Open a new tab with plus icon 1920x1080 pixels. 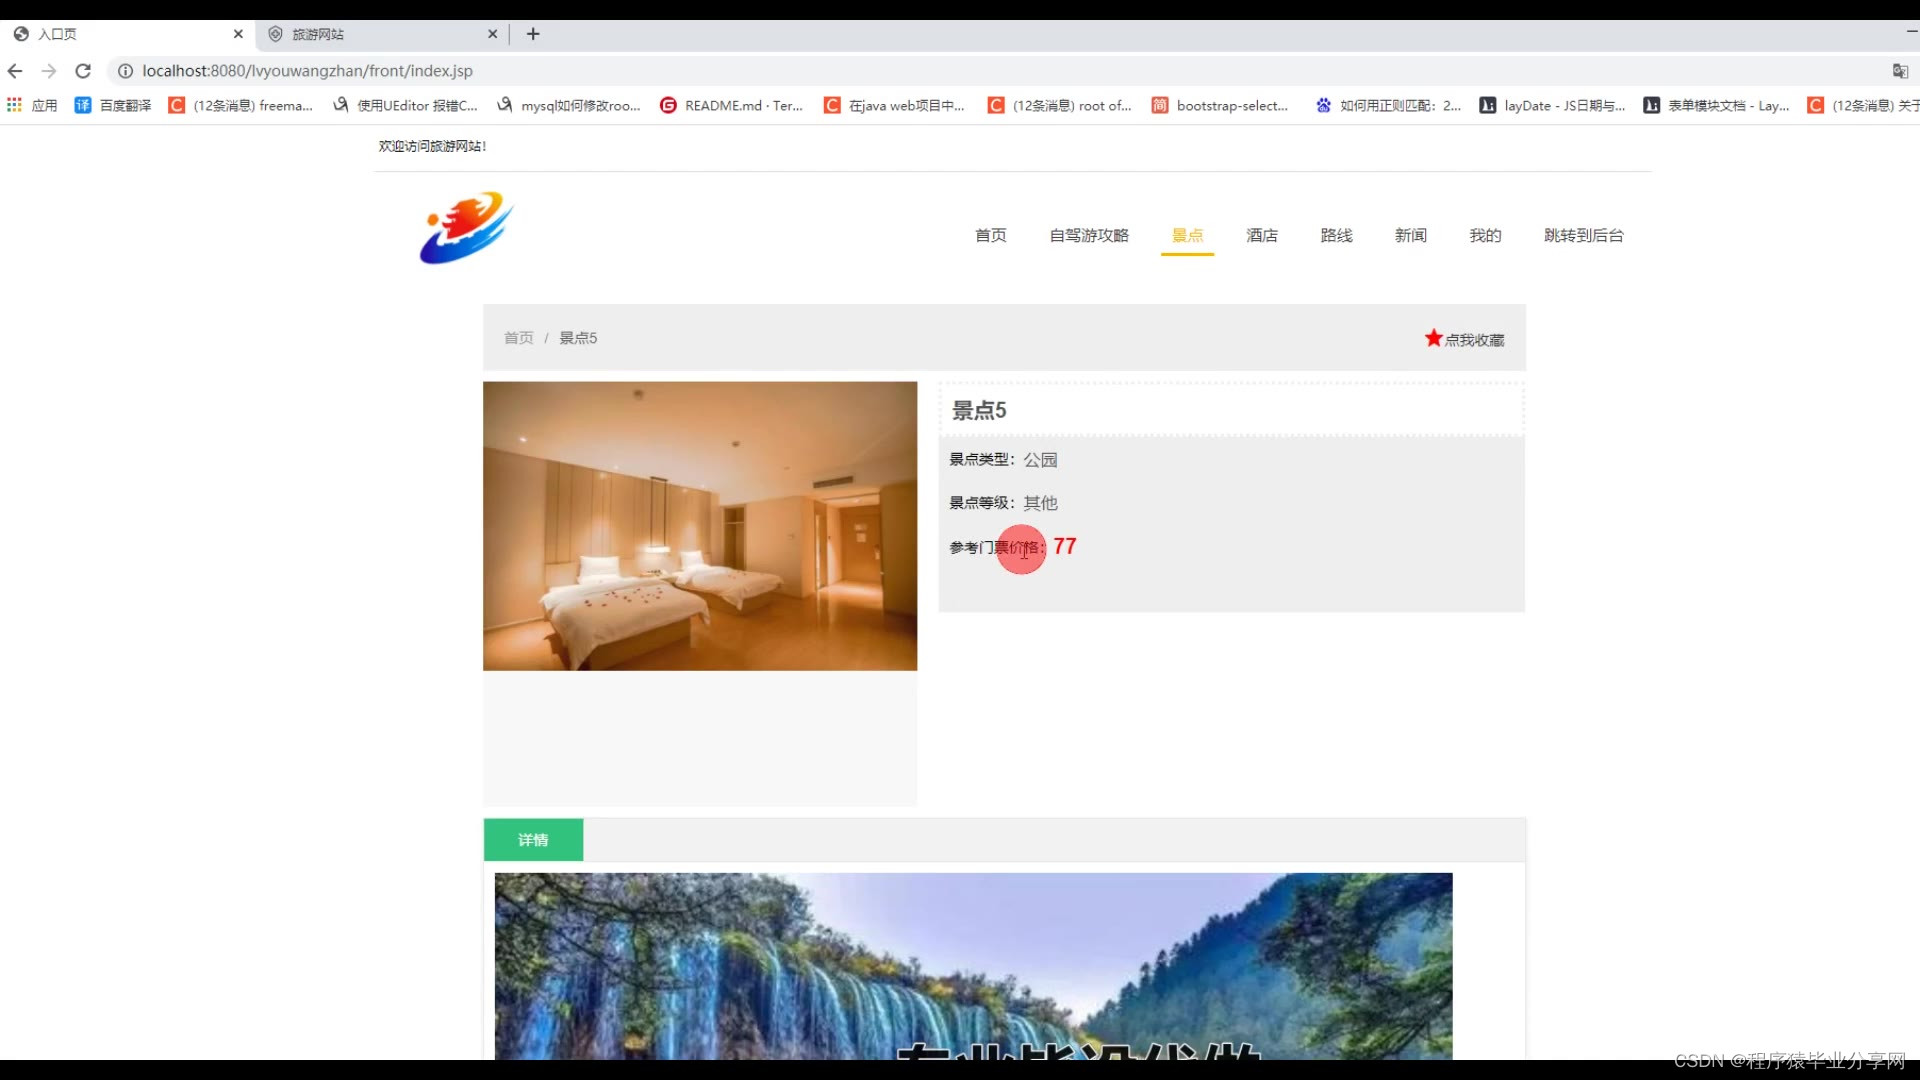pyautogui.click(x=533, y=34)
